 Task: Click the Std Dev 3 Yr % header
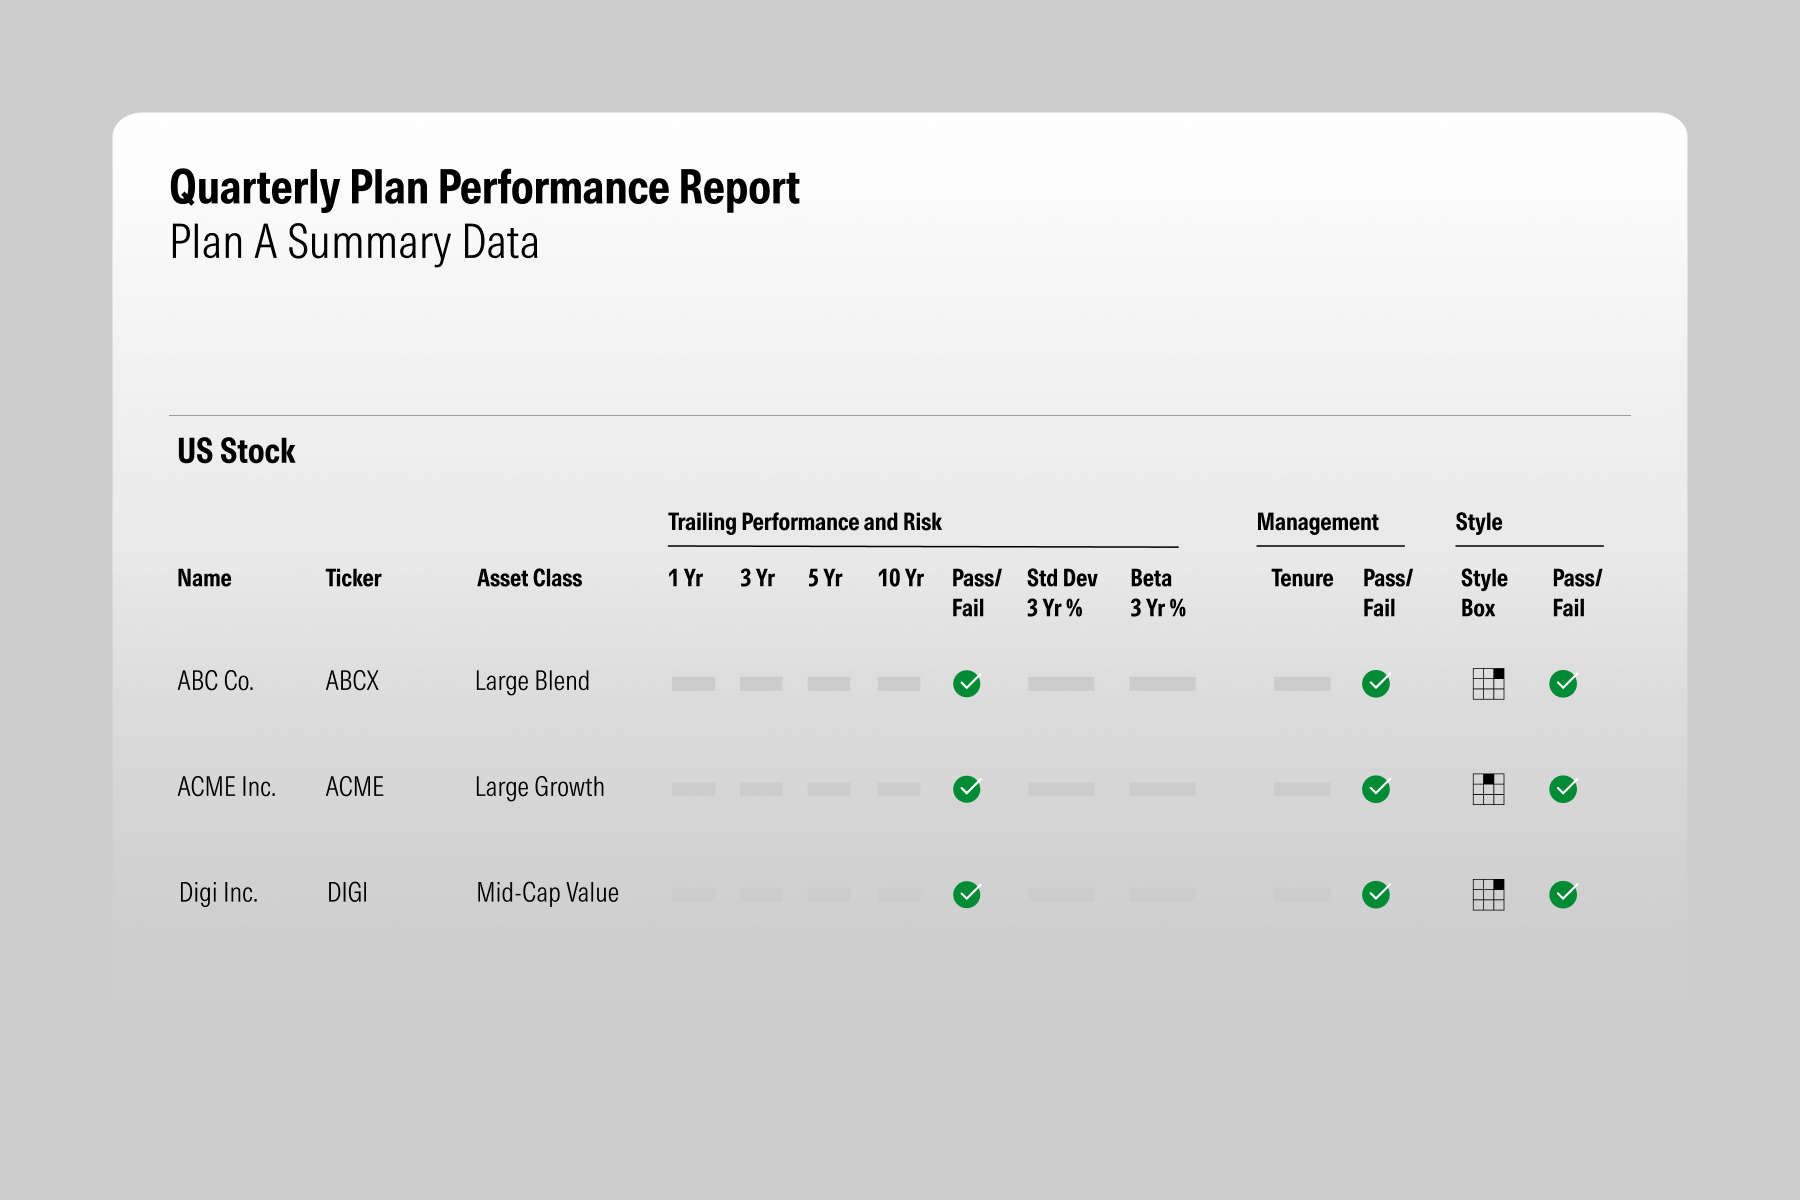[1061, 593]
